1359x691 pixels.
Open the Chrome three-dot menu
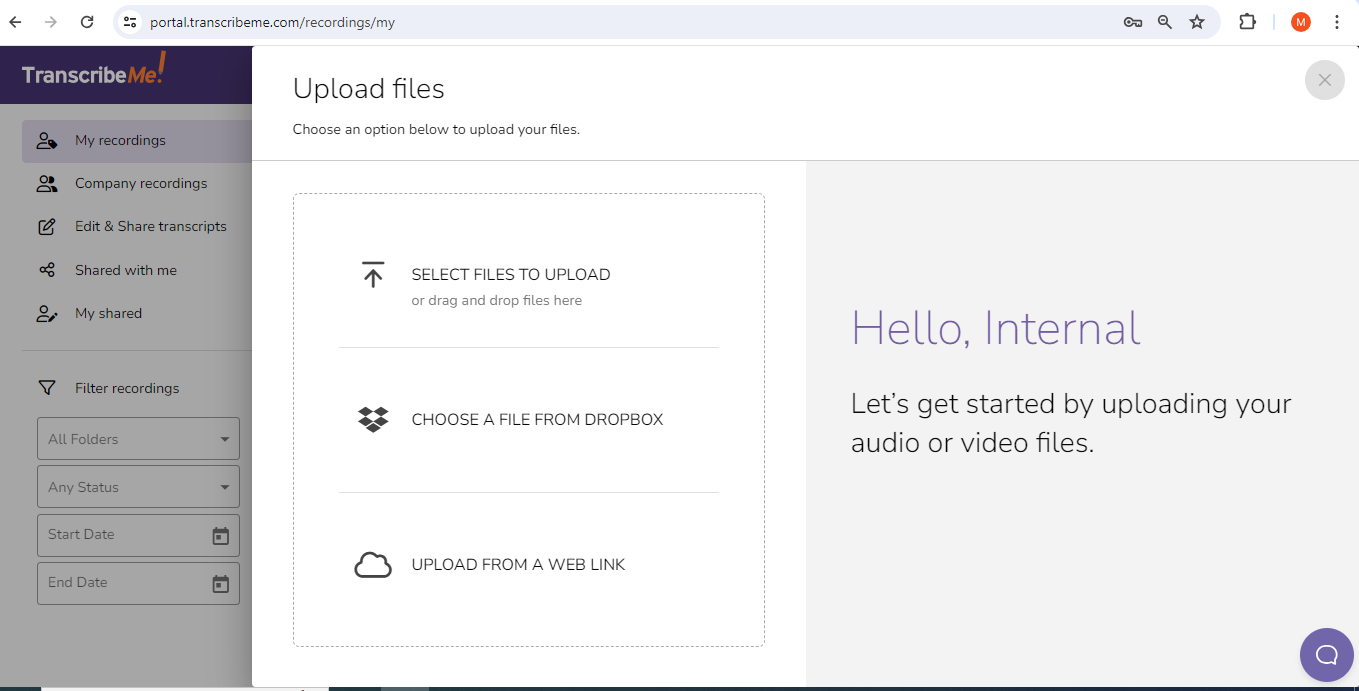pyautogui.click(x=1337, y=22)
